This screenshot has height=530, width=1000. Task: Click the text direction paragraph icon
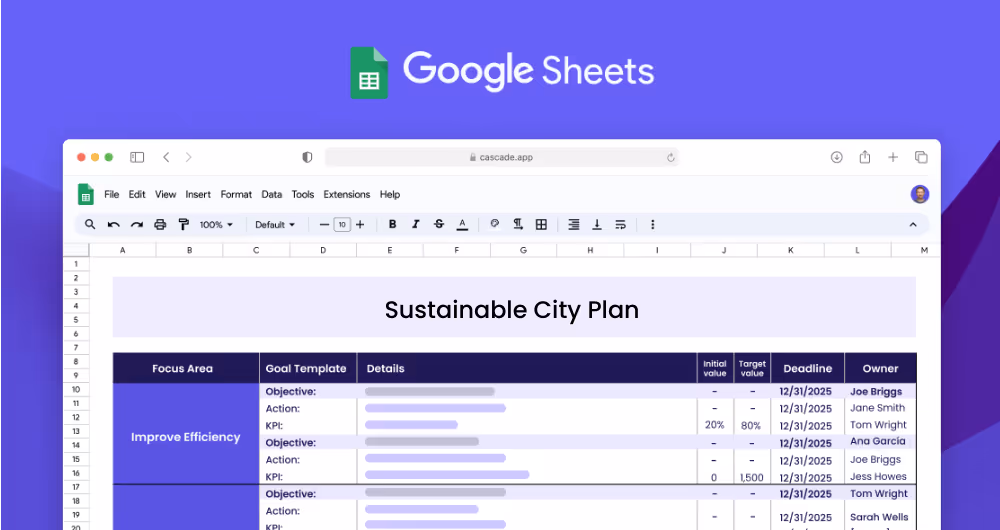(518, 225)
